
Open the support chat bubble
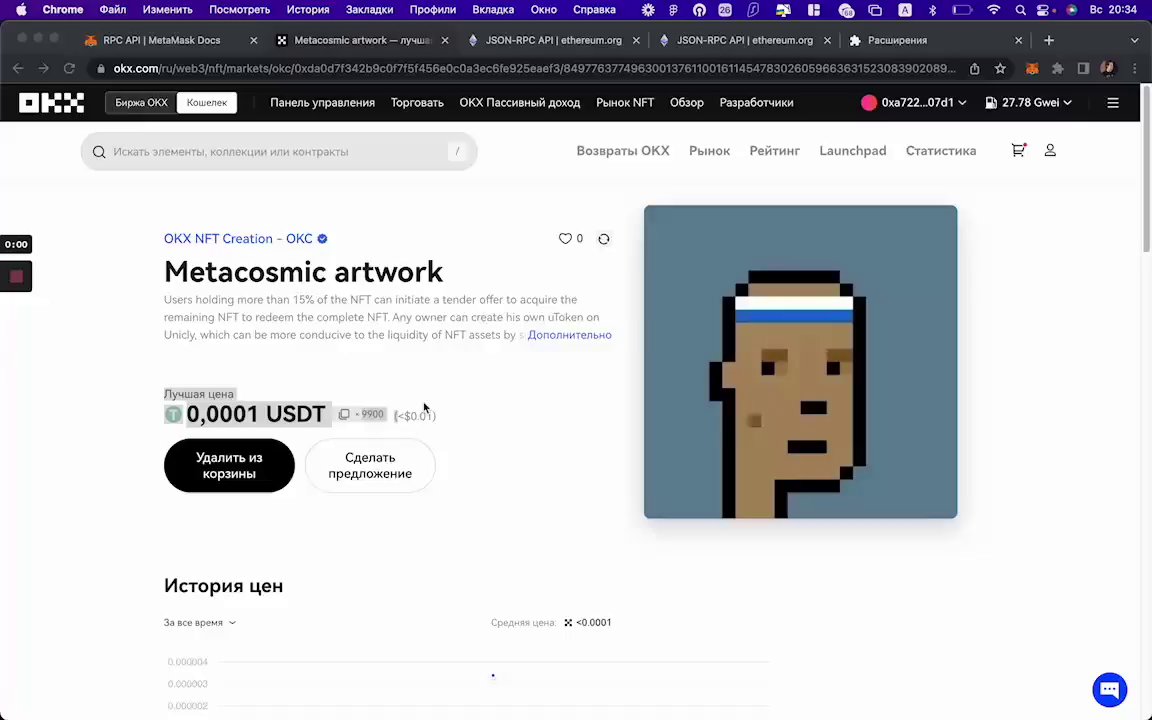pos(1109,690)
